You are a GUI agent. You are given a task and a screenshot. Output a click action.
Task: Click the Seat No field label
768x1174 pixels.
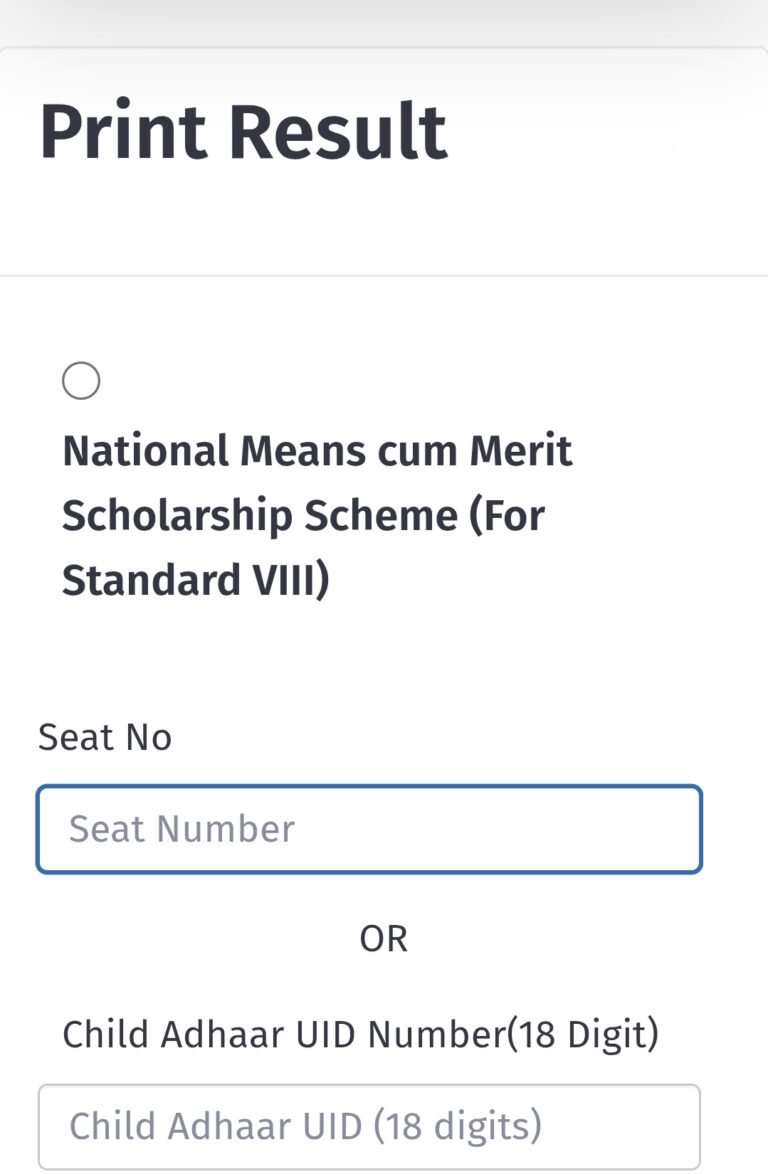(105, 737)
